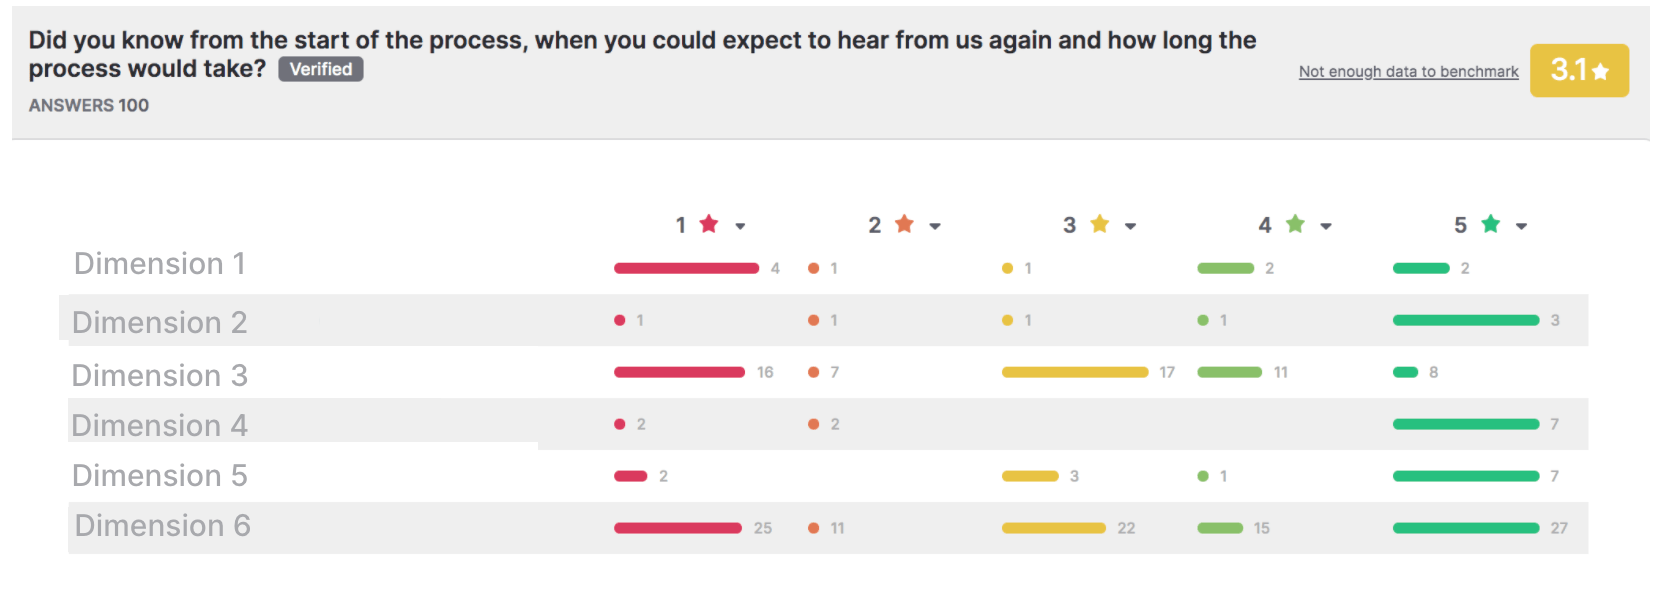Click Dimension 6 green 5-star bar
The height and width of the screenshot is (608, 1654).
pos(1466,528)
